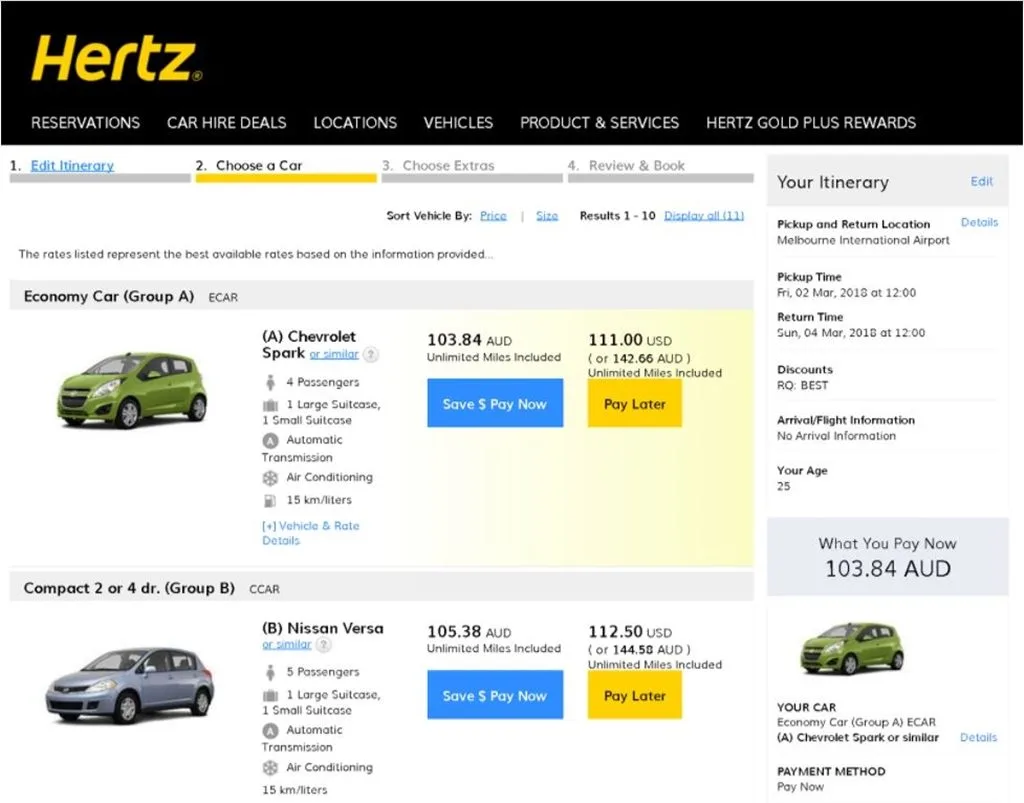Image resolution: width=1024 pixels, height=803 pixels.
Task: Click Pay Later for Nissan Versa
Action: (x=634, y=696)
